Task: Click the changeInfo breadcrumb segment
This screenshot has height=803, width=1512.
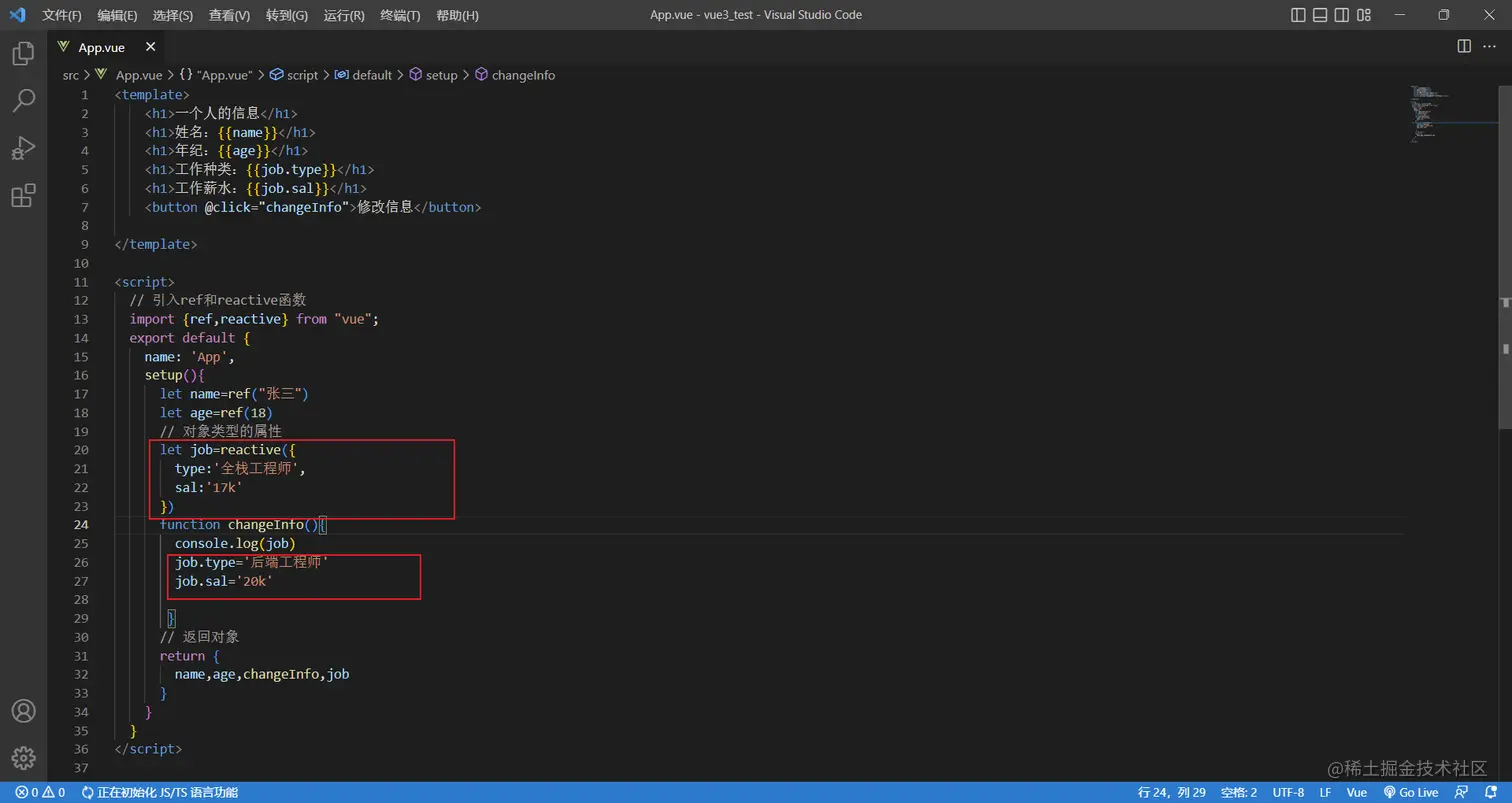Action: (515, 75)
